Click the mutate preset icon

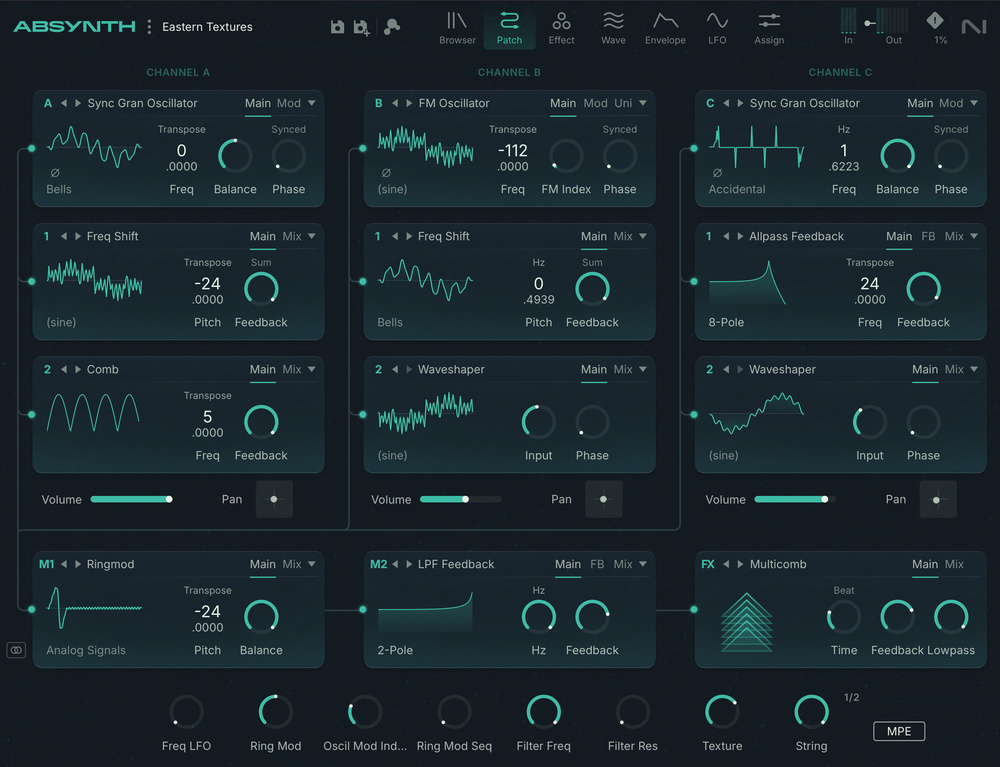click(x=392, y=27)
